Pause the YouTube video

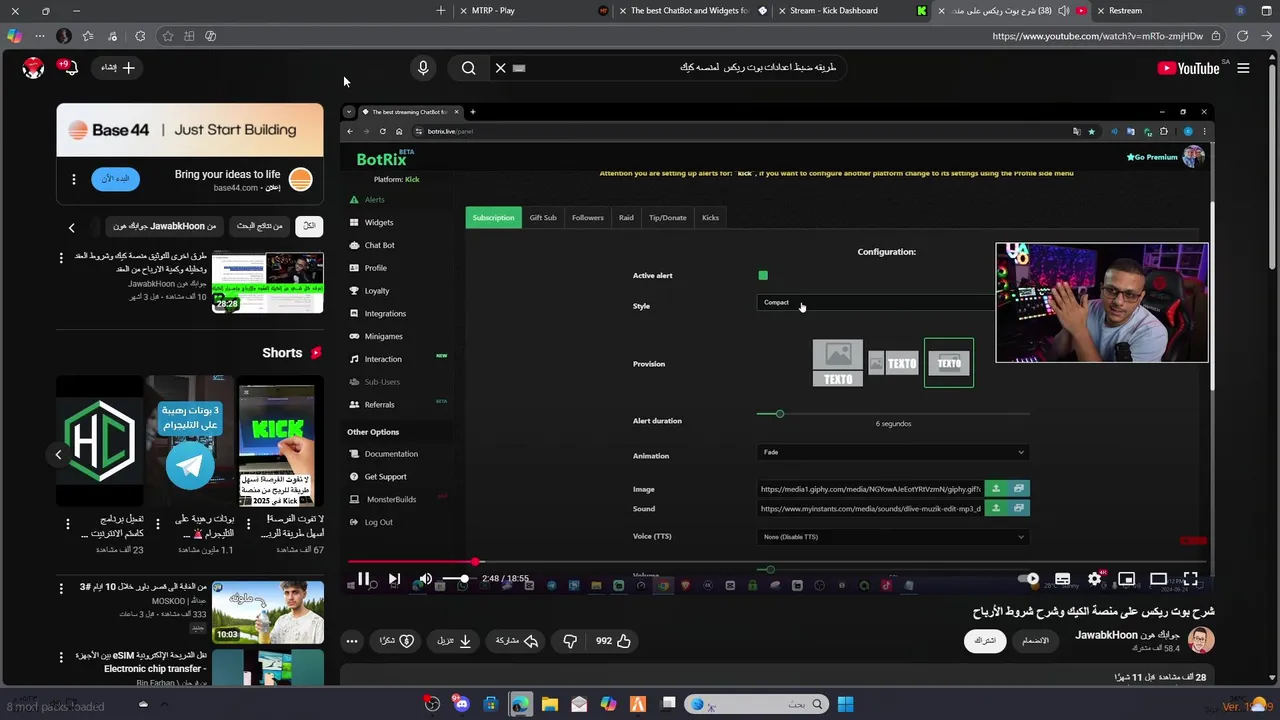click(364, 578)
